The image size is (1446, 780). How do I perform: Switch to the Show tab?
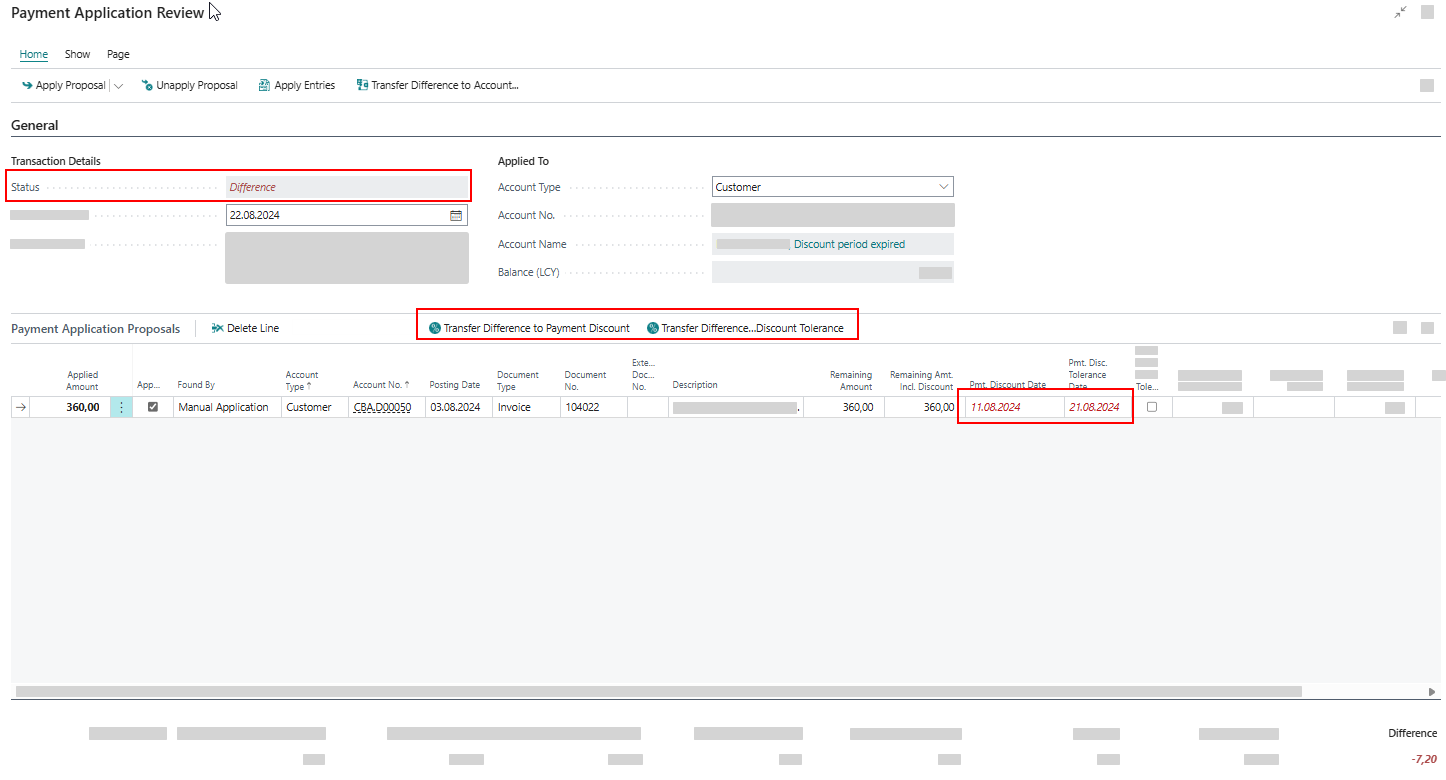pos(77,54)
